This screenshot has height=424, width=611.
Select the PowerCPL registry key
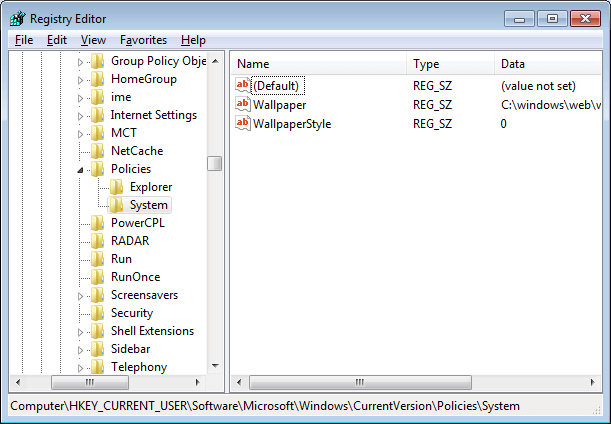[137, 223]
